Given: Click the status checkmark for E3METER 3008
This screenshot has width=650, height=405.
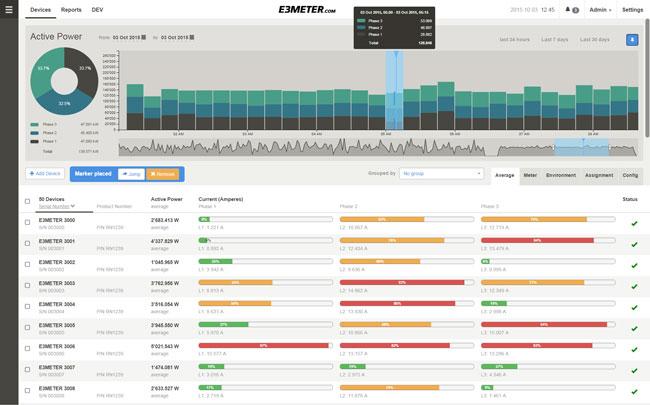Looking at the screenshot, I should (x=634, y=392).
